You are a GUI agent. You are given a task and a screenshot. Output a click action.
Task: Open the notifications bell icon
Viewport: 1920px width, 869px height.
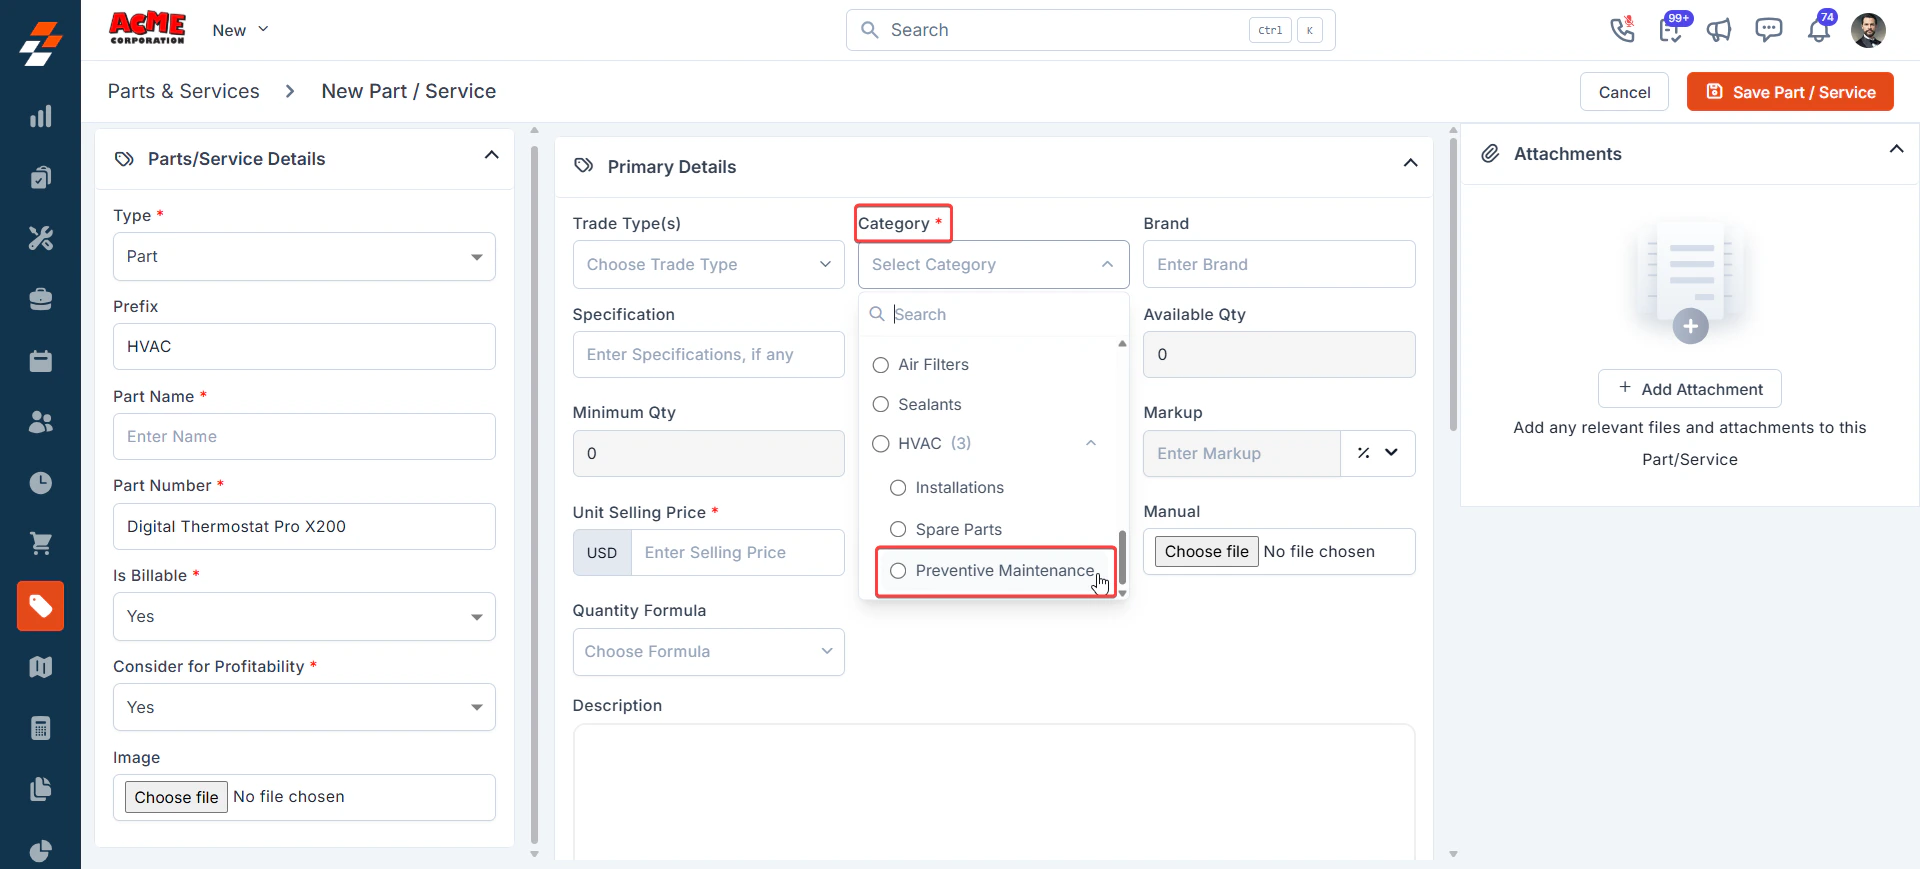coord(1819,30)
